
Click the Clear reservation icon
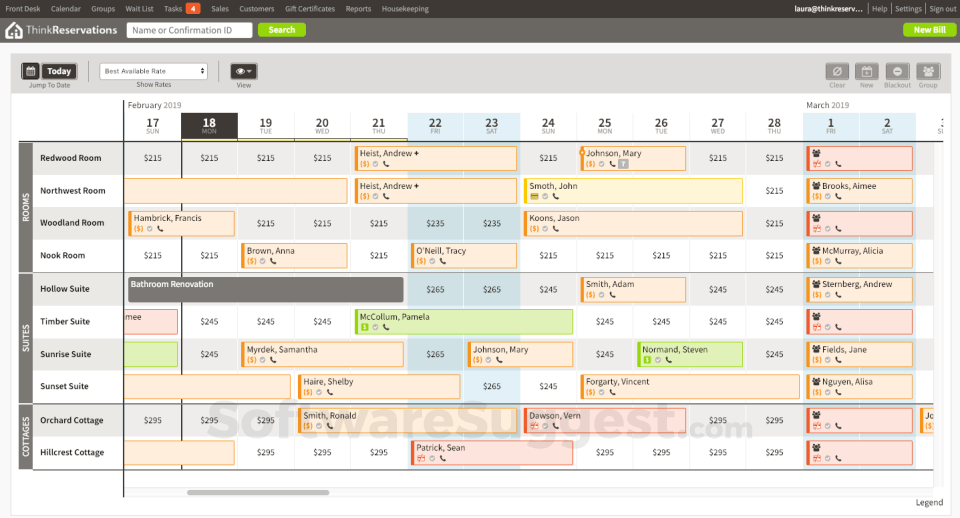(x=837, y=72)
